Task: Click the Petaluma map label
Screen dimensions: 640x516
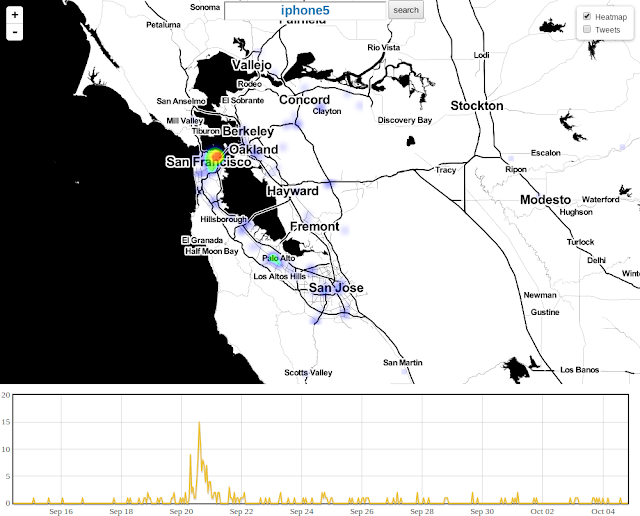Action: [163, 25]
